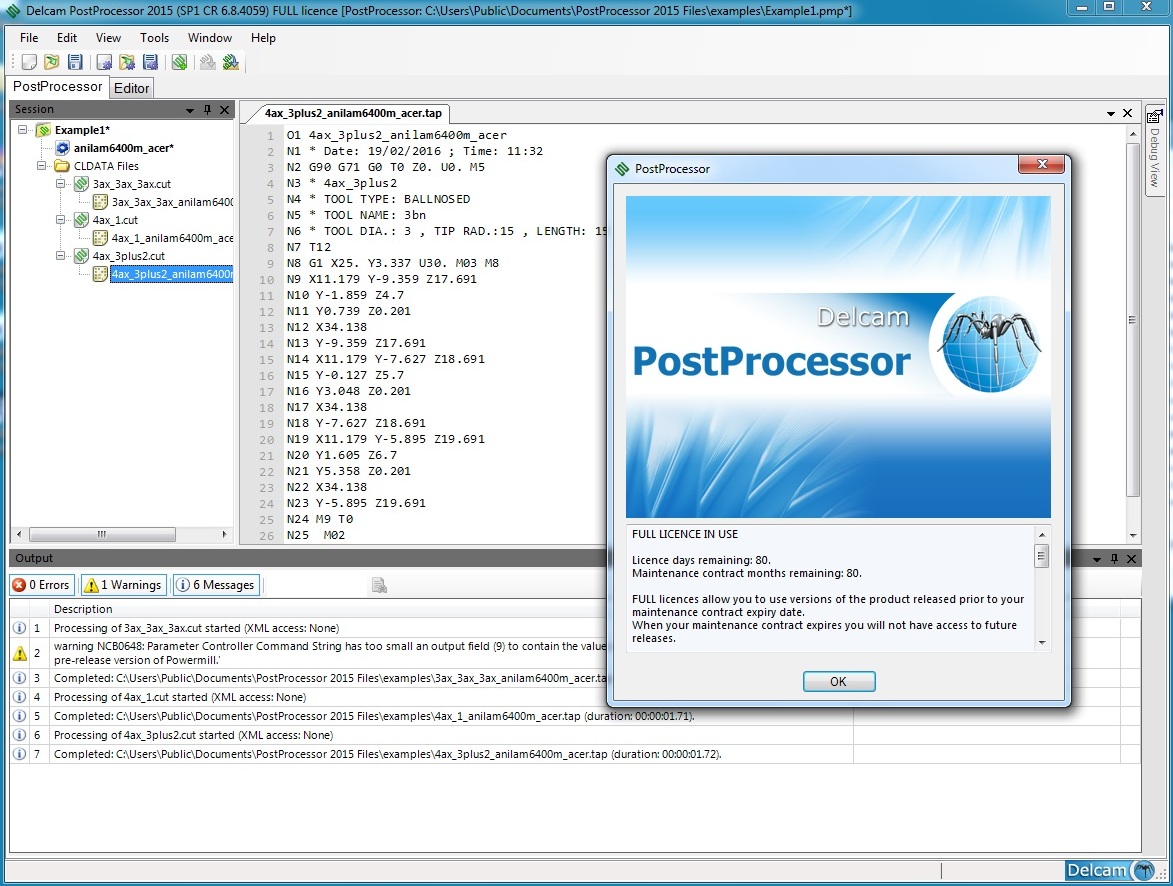
Task: Click the Example1 session icon
Action: pyautogui.click(x=44, y=130)
